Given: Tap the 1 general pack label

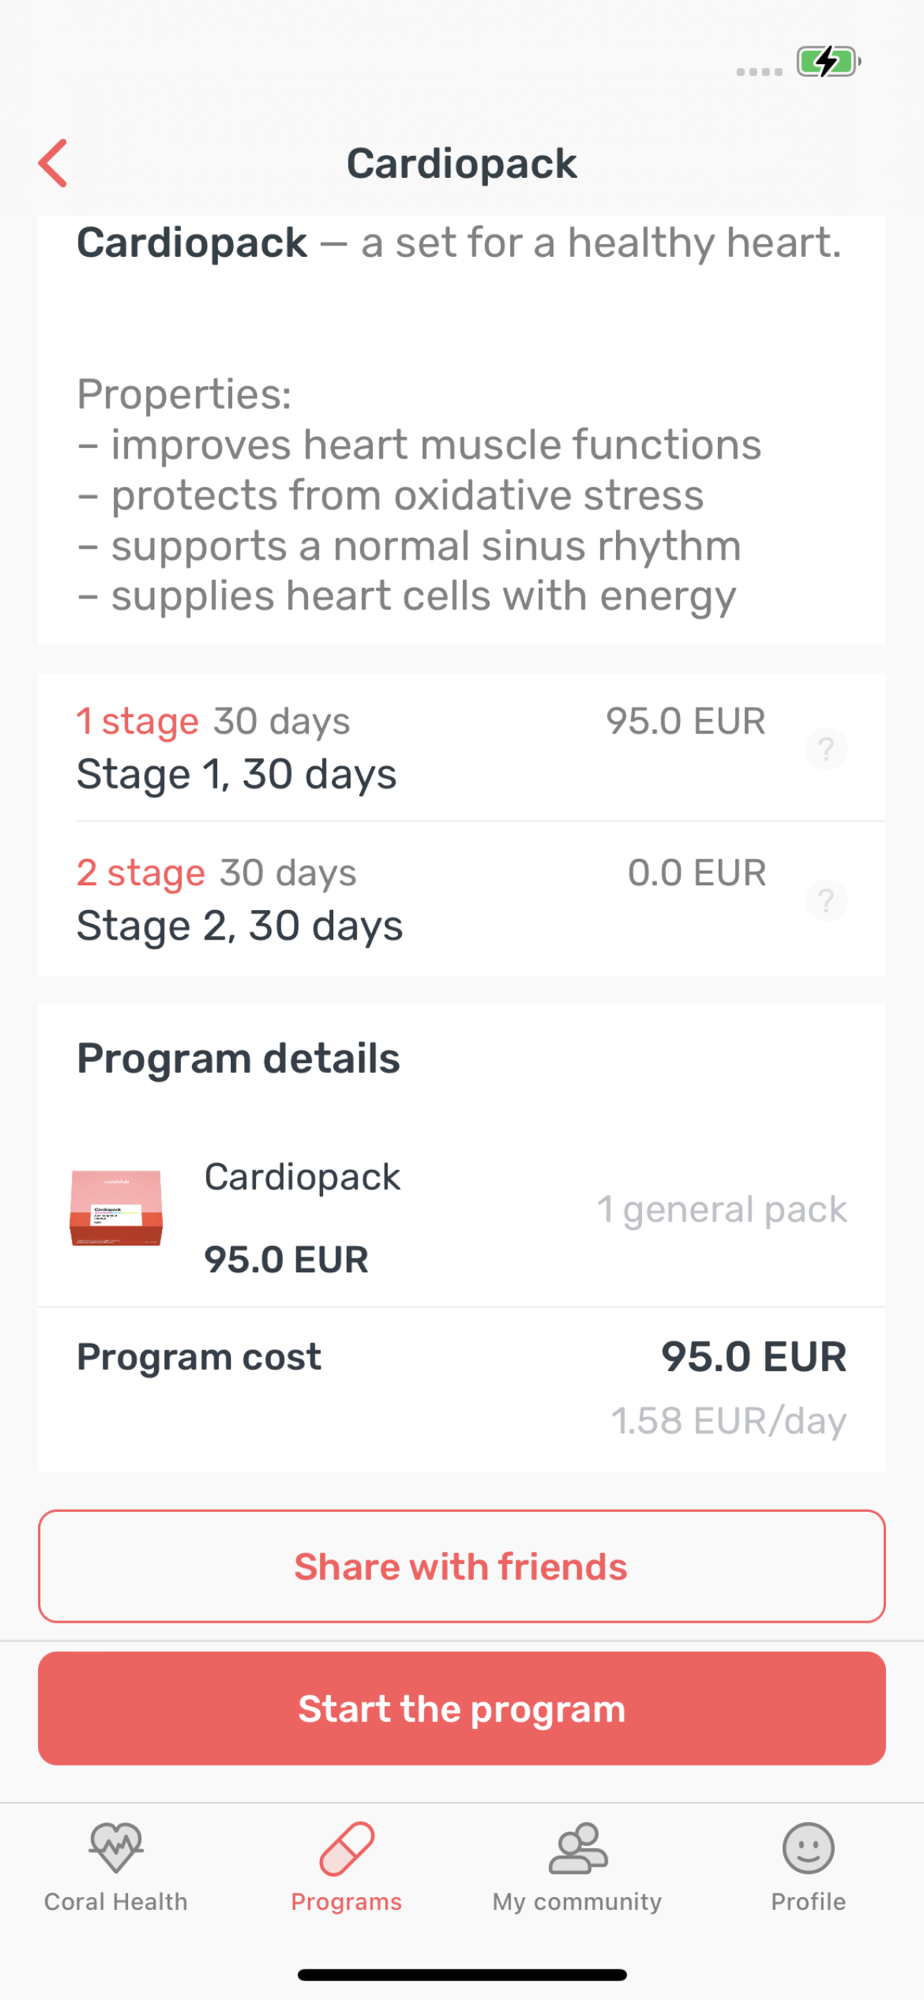Looking at the screenshot, I should pyautogui.click(x=722, y=1209).
